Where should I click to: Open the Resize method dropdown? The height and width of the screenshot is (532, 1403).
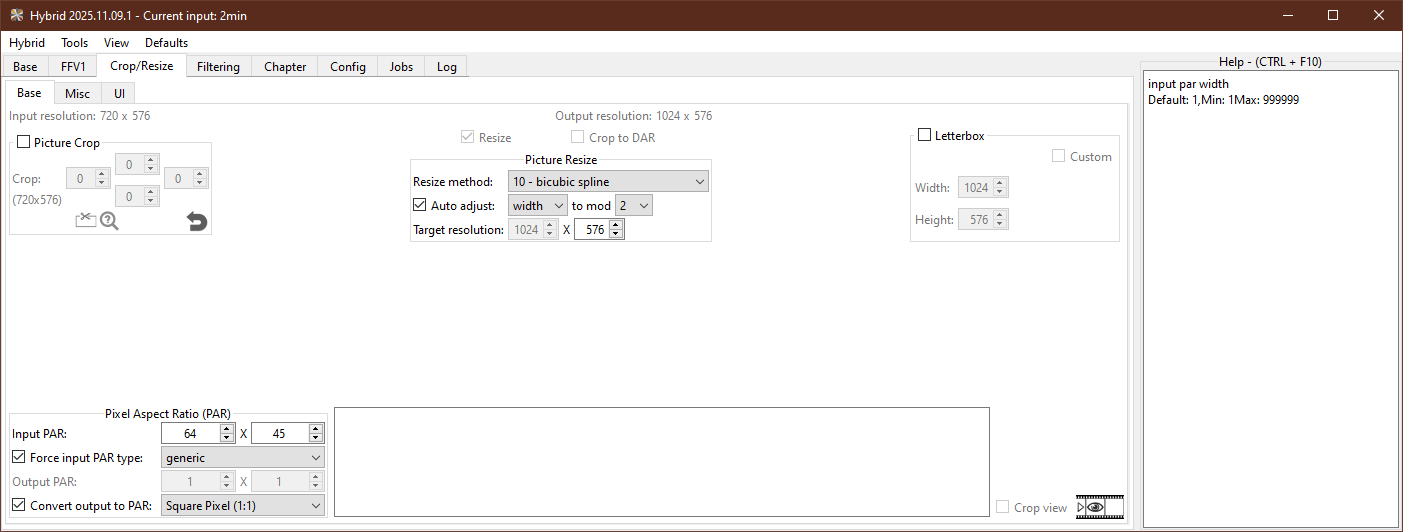point(610,182)
